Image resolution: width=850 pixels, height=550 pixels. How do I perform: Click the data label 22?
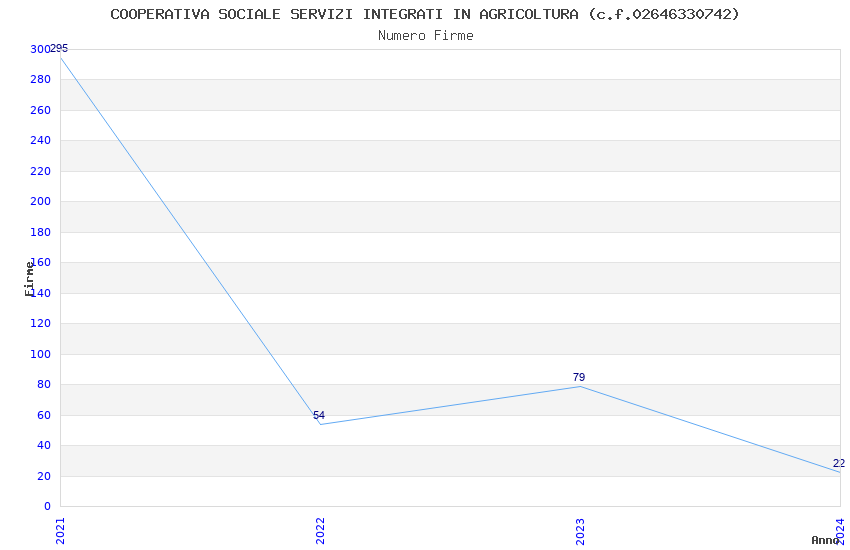coord(839,463)
